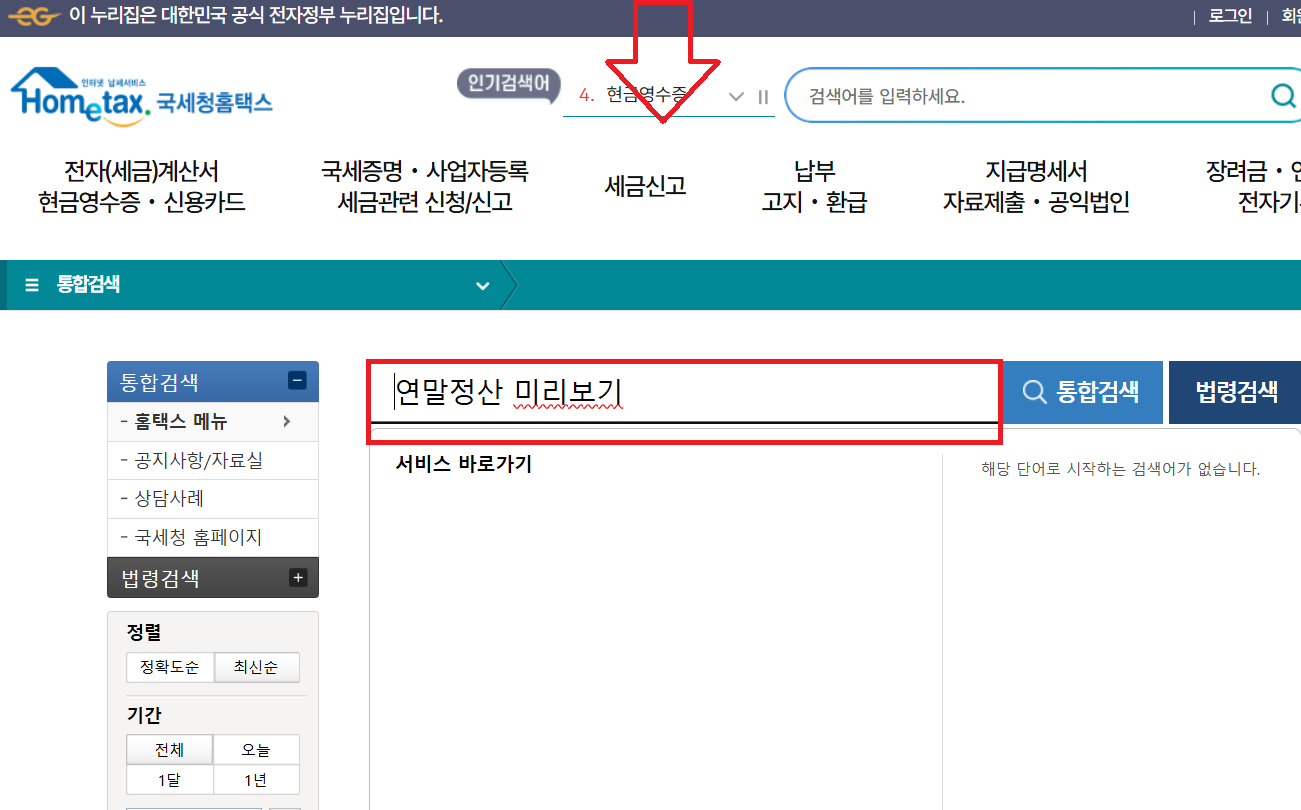Screen dimensions: 1301x810
Task: Click the Hometax 국세청홈택스 logo
Action: (141, 97)
